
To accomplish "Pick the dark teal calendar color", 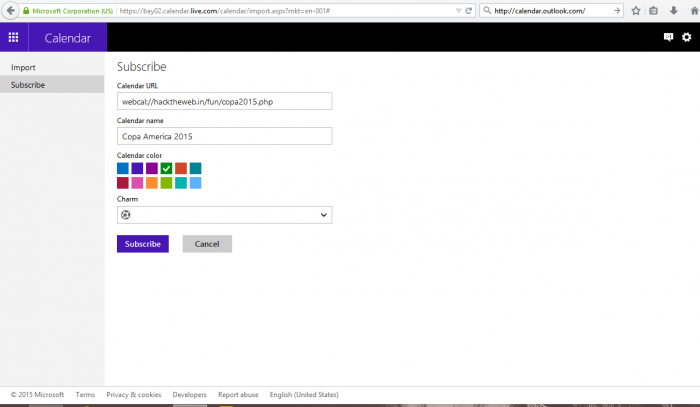I will tap(195, 168).
